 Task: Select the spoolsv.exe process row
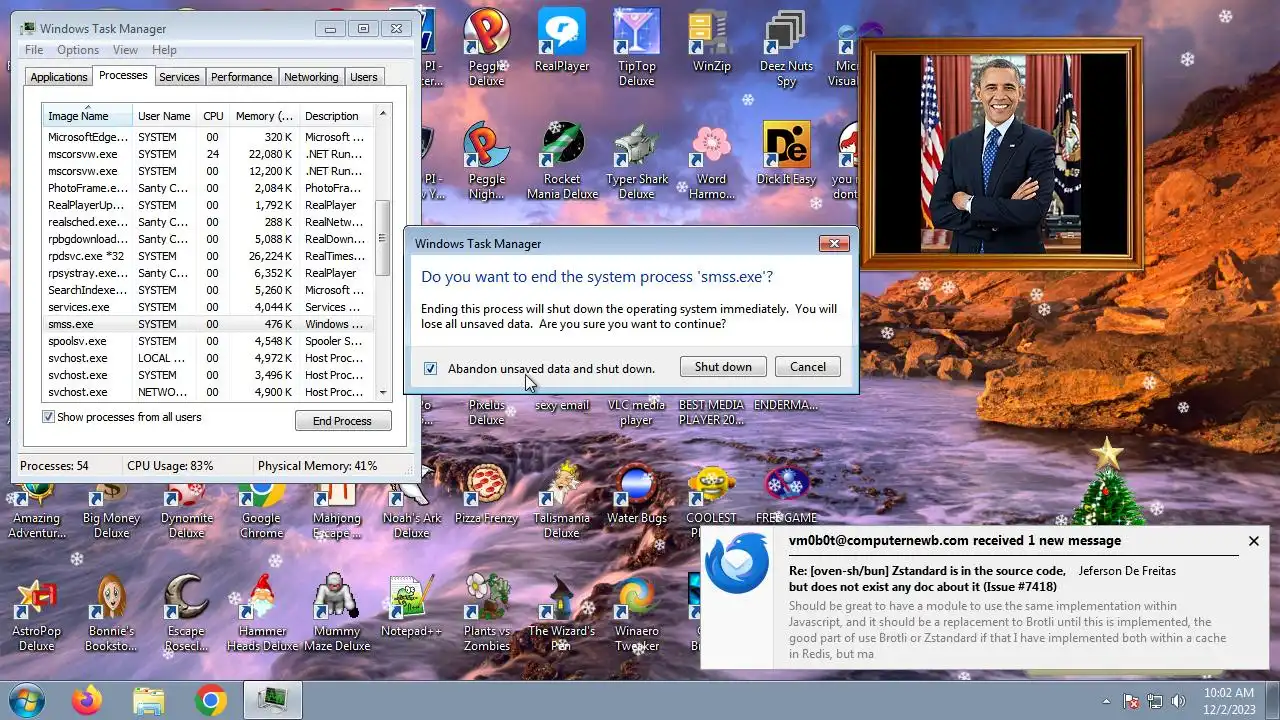pos(208,341)
